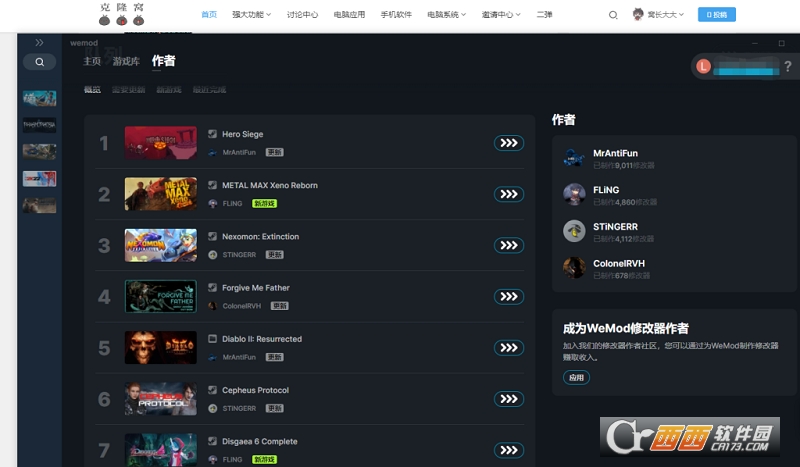Click the Disgaea 6 Complete arrow button
The image size is (800, 467).
click(509, 450)
